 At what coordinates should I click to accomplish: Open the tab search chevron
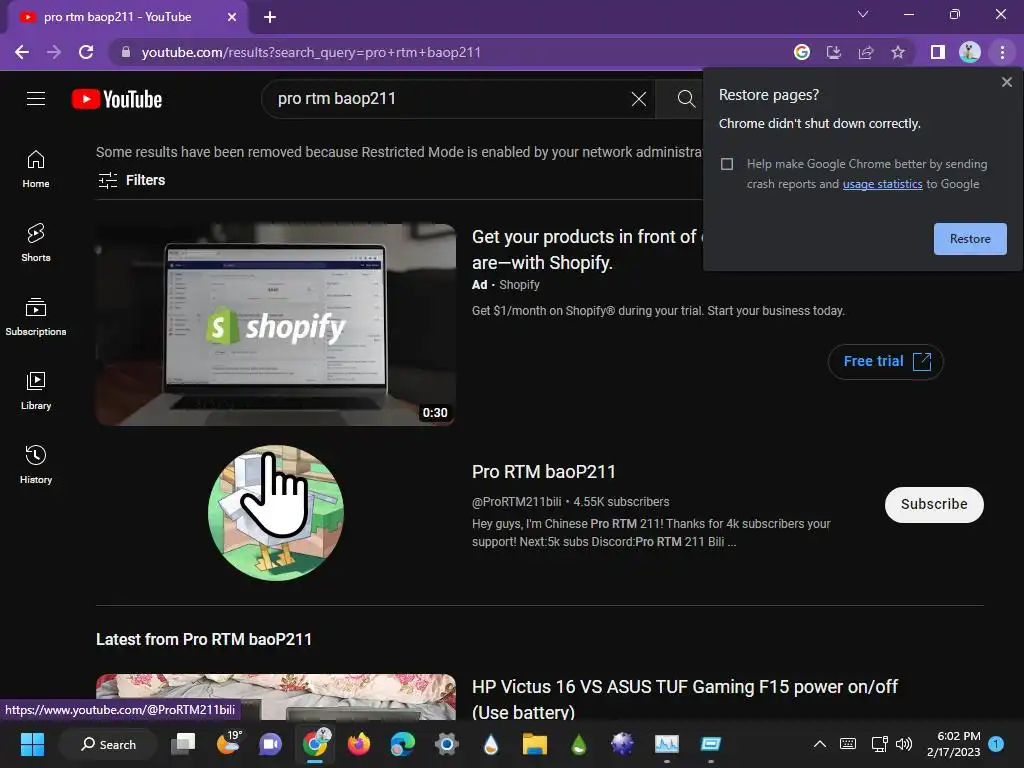coord(863,14)
